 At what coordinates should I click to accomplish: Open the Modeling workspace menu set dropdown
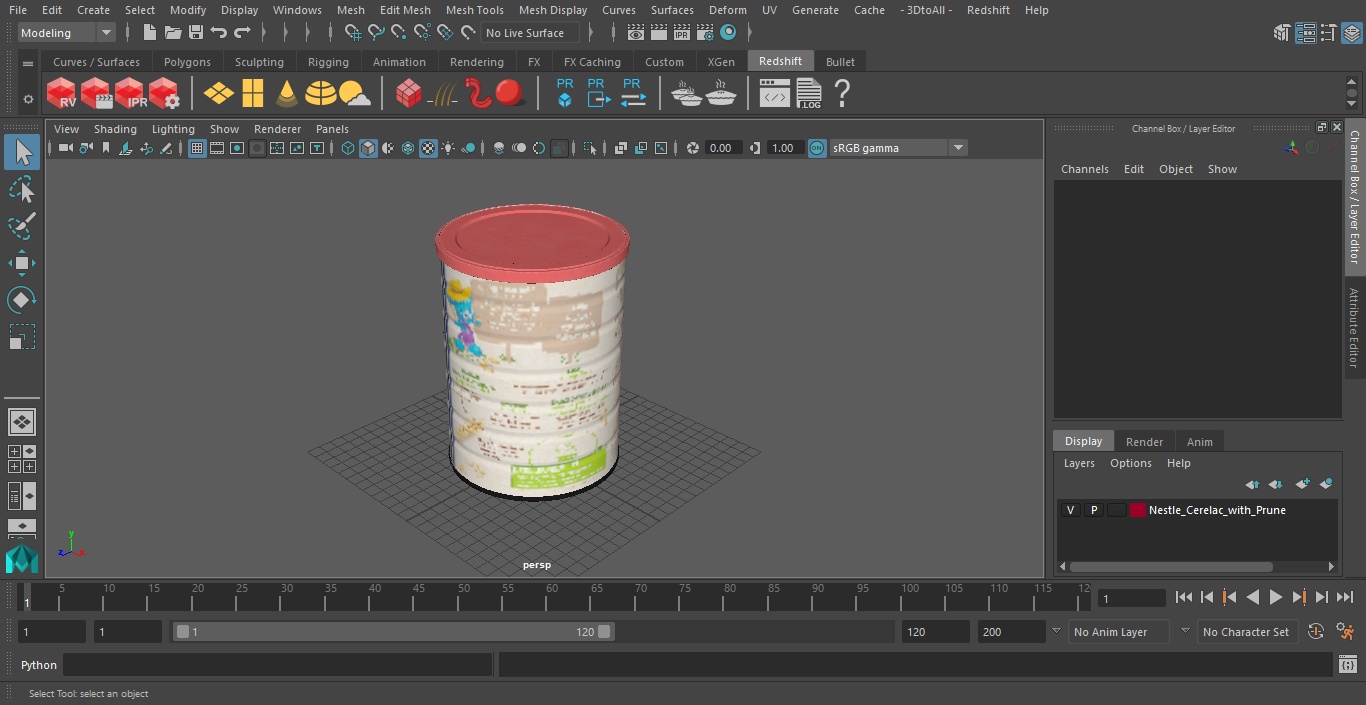67,33
